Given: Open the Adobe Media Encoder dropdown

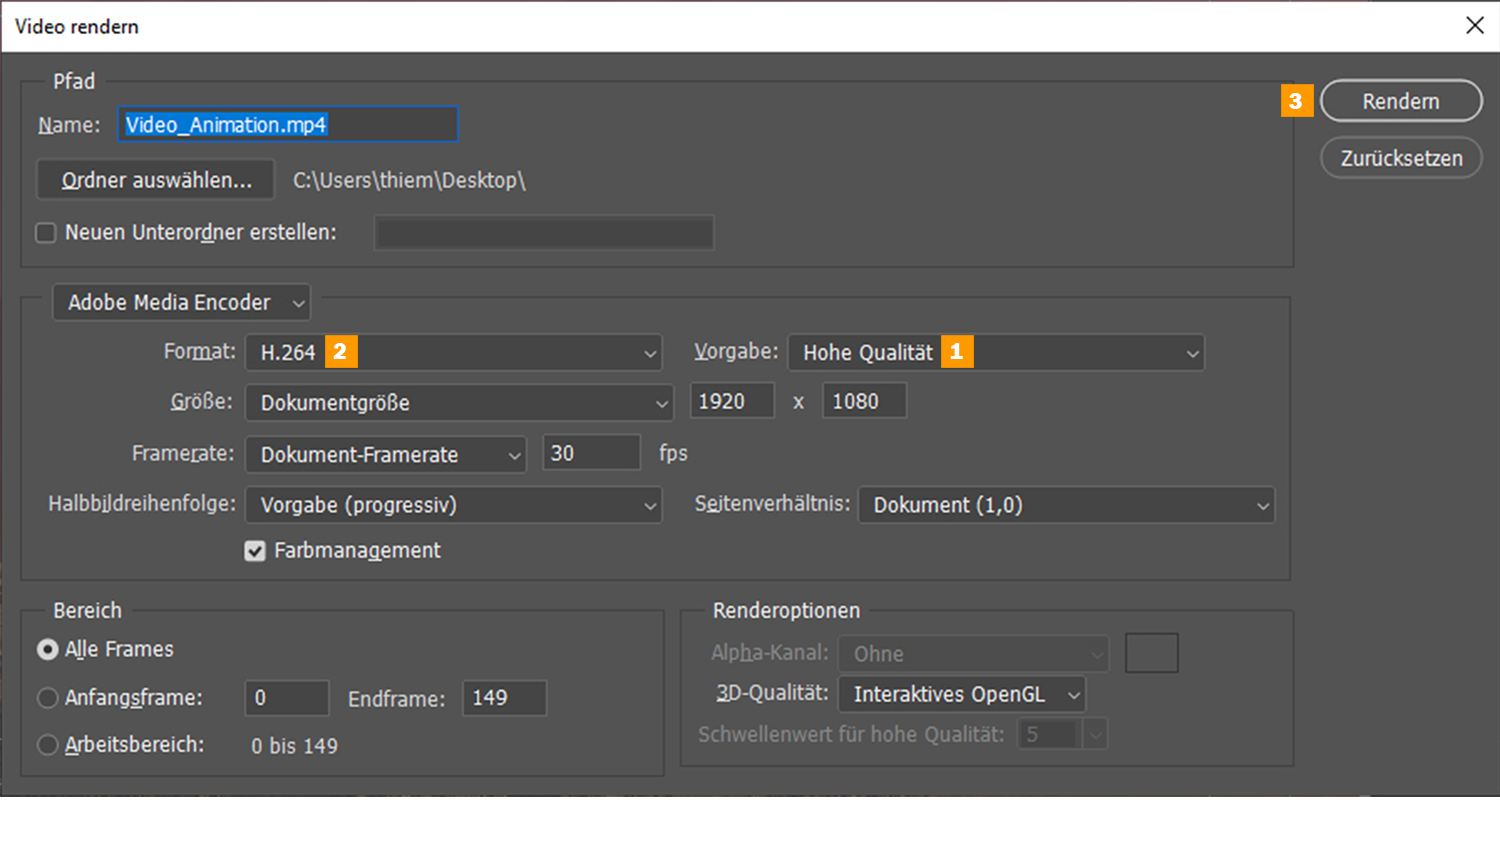Looking at the screenshot, I should pyautogui.click(x=181, y=302).
